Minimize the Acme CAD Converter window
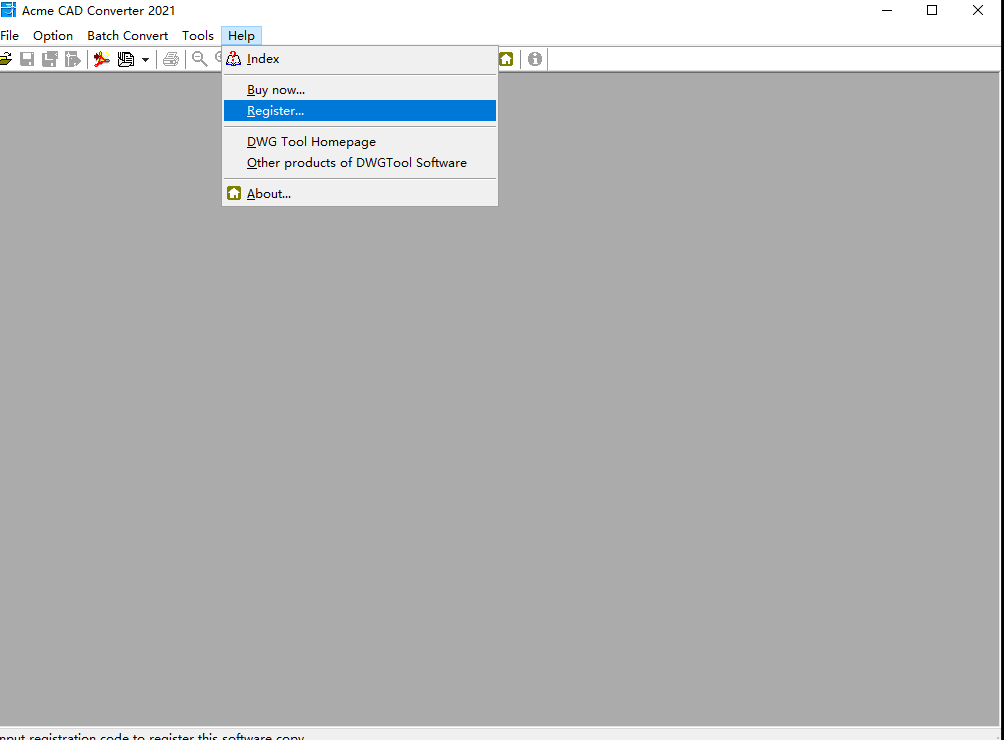Image resolution: width=1004 pixels, height=740 pixels. pyautogui.click(x=887, y=10)
